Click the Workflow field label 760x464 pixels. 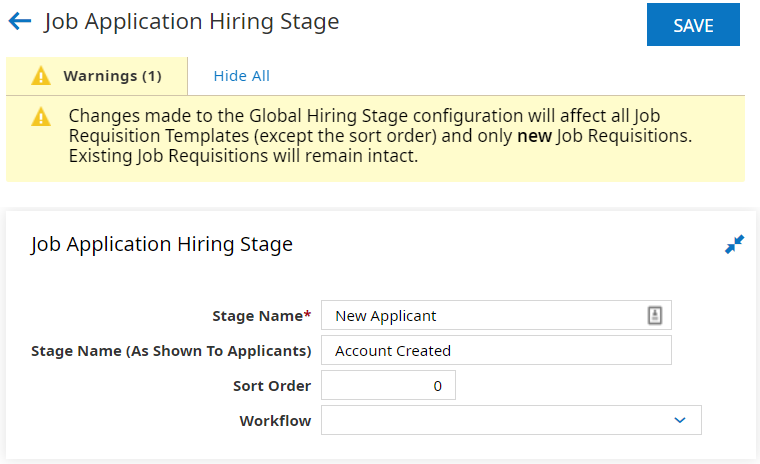[275, 421]
